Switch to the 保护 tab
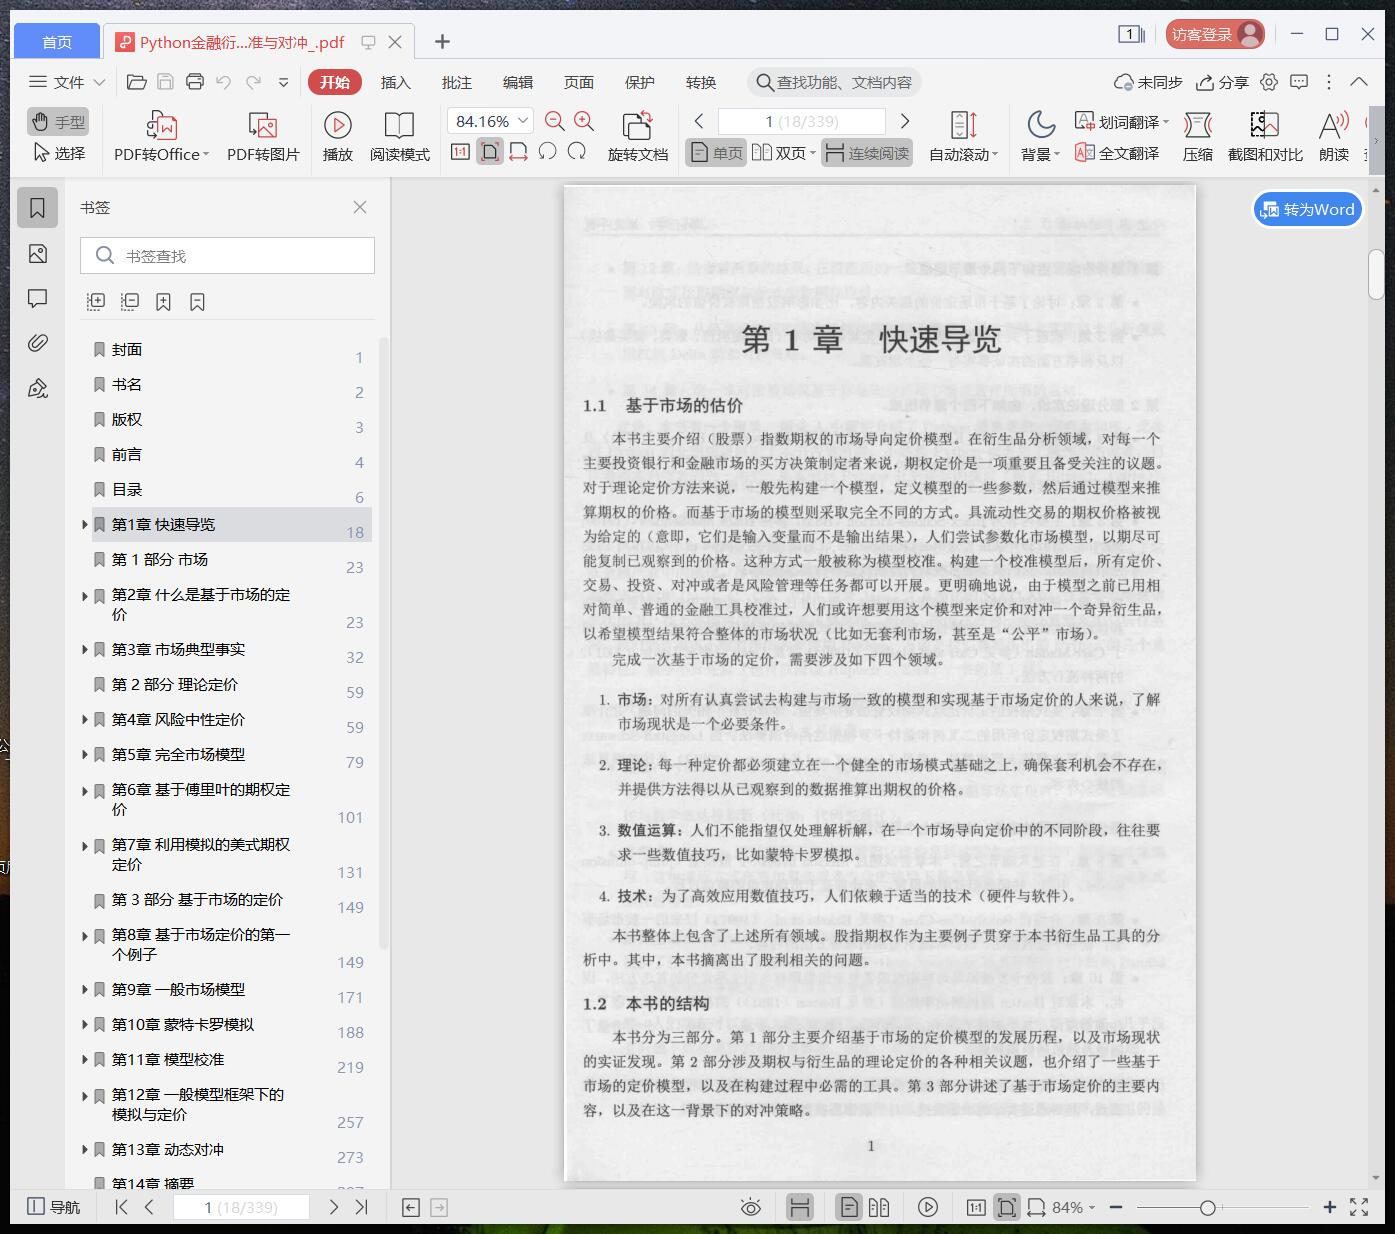The width and height of the screenshot is (1395, 1234). pos(640,82)
